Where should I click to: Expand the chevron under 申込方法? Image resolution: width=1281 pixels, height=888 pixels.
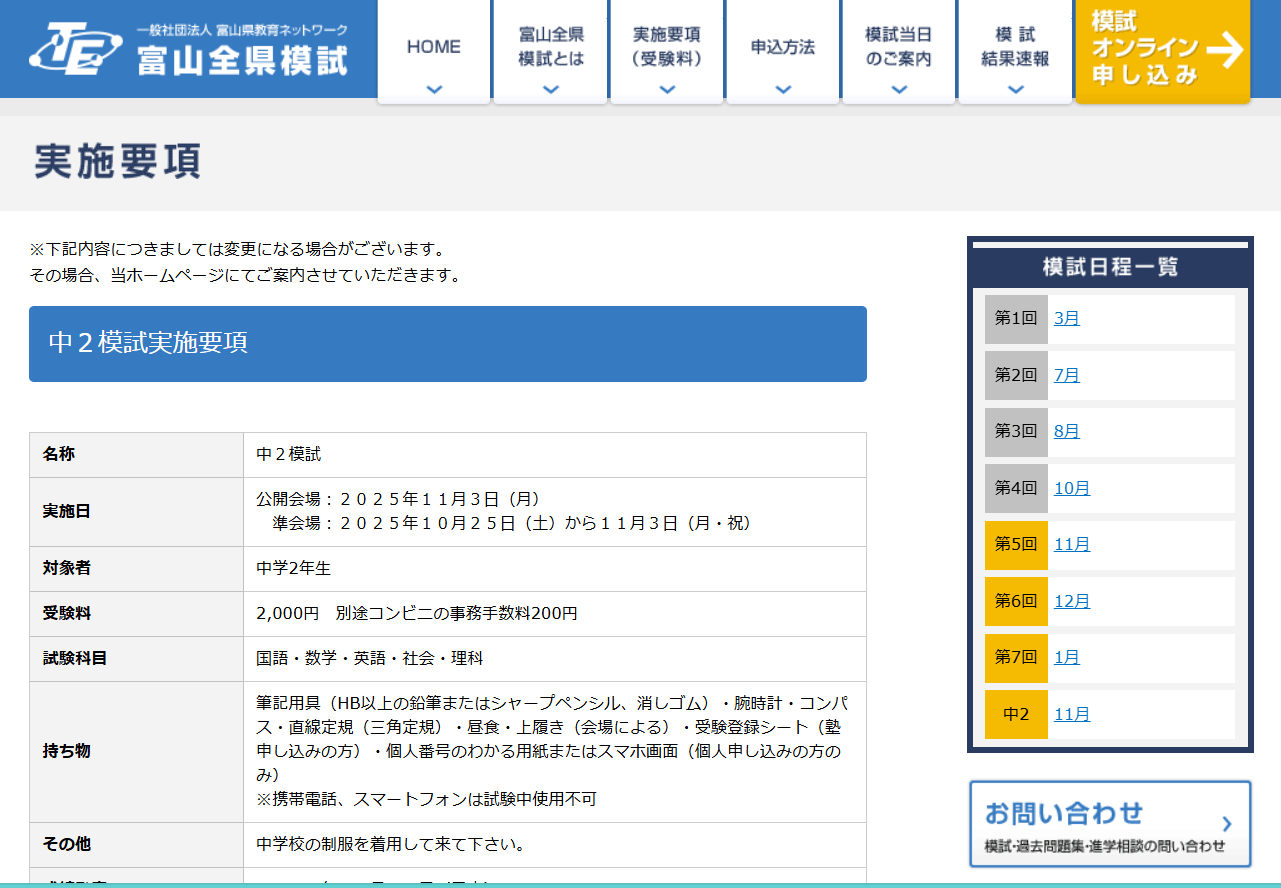(783, 89)
